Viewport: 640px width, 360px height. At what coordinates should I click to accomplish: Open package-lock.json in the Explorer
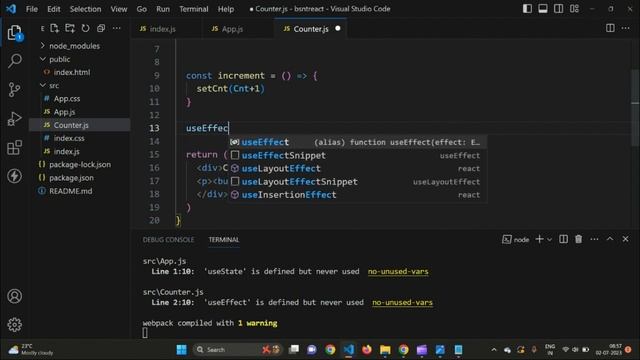[80, 164]
